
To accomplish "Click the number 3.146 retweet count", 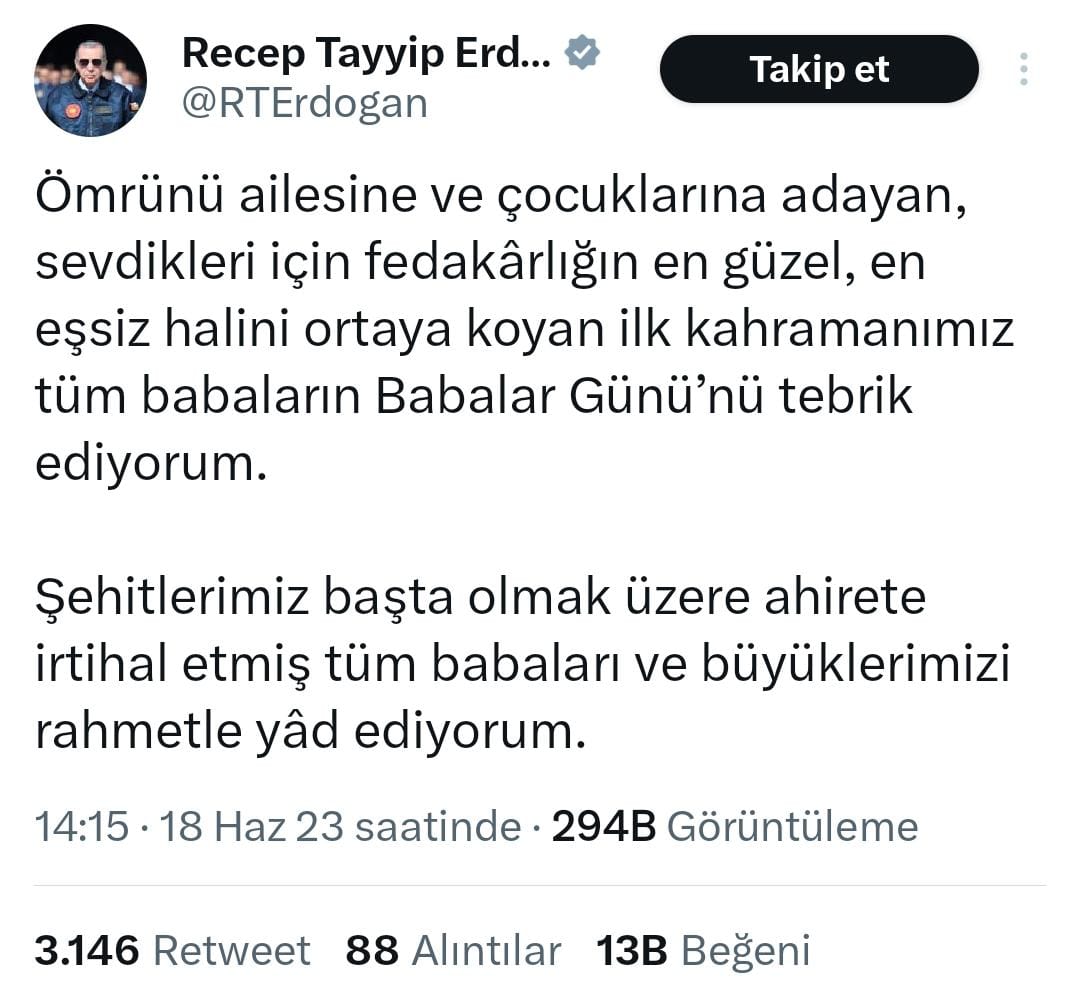I will (x=87, y=950).
